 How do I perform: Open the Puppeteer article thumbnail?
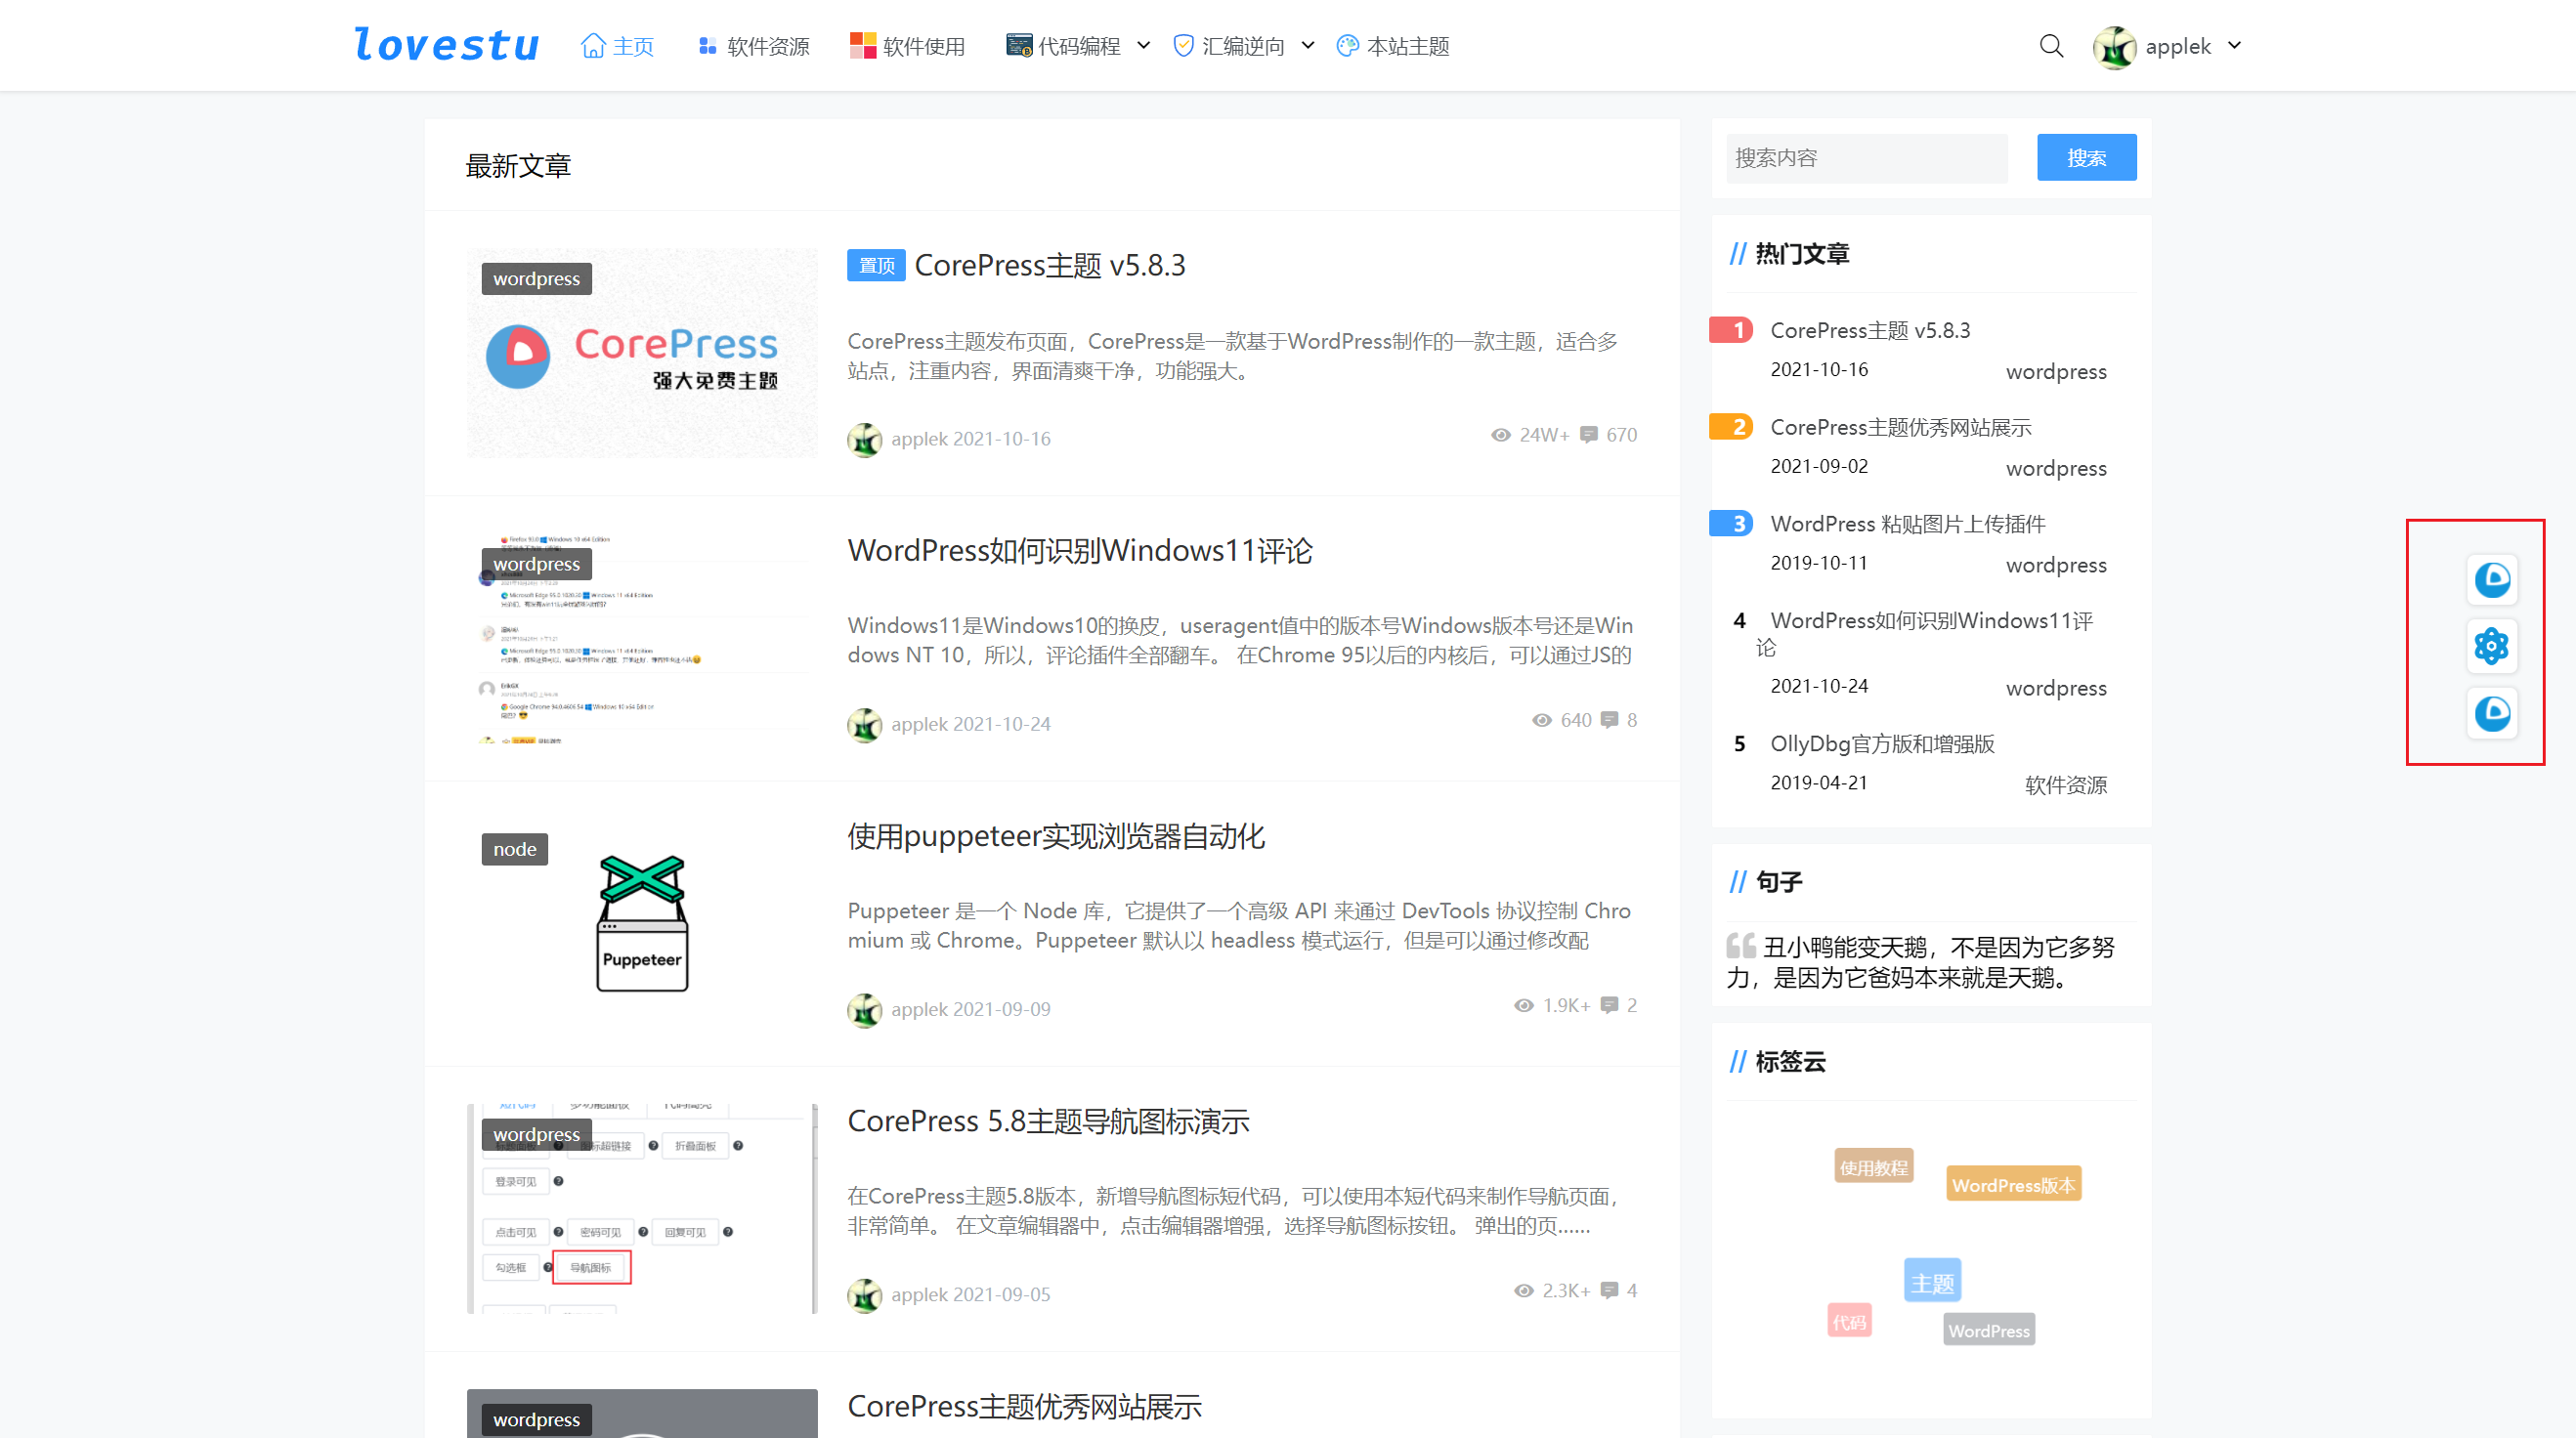coord(642,923)
